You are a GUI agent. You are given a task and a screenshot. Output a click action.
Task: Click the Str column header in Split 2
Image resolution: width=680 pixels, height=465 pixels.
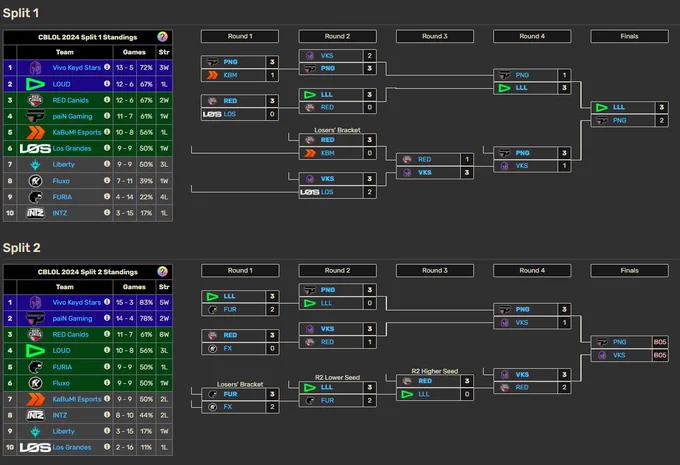164,287
